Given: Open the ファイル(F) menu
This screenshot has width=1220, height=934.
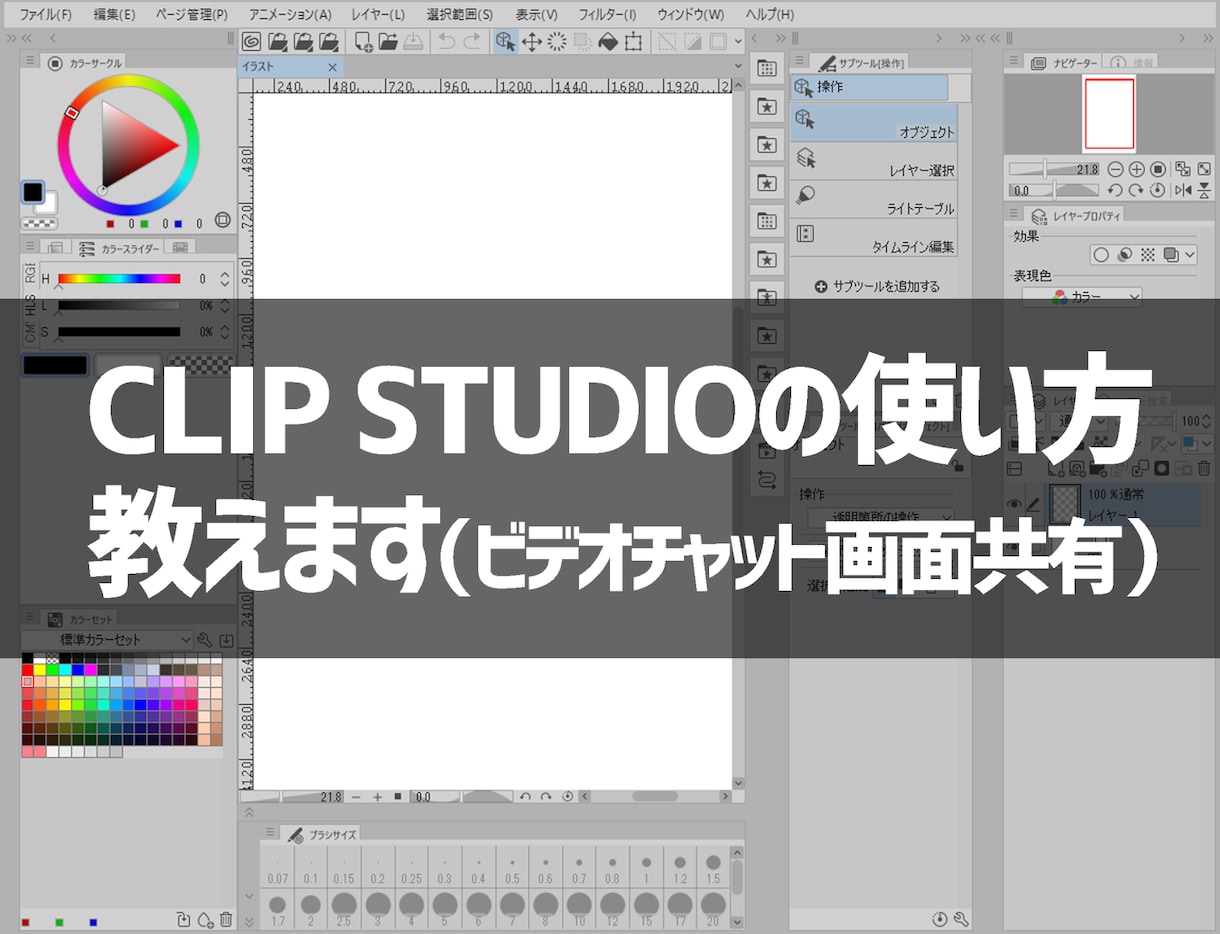Looking at the screenshot, I should click(x=46, y=15).
